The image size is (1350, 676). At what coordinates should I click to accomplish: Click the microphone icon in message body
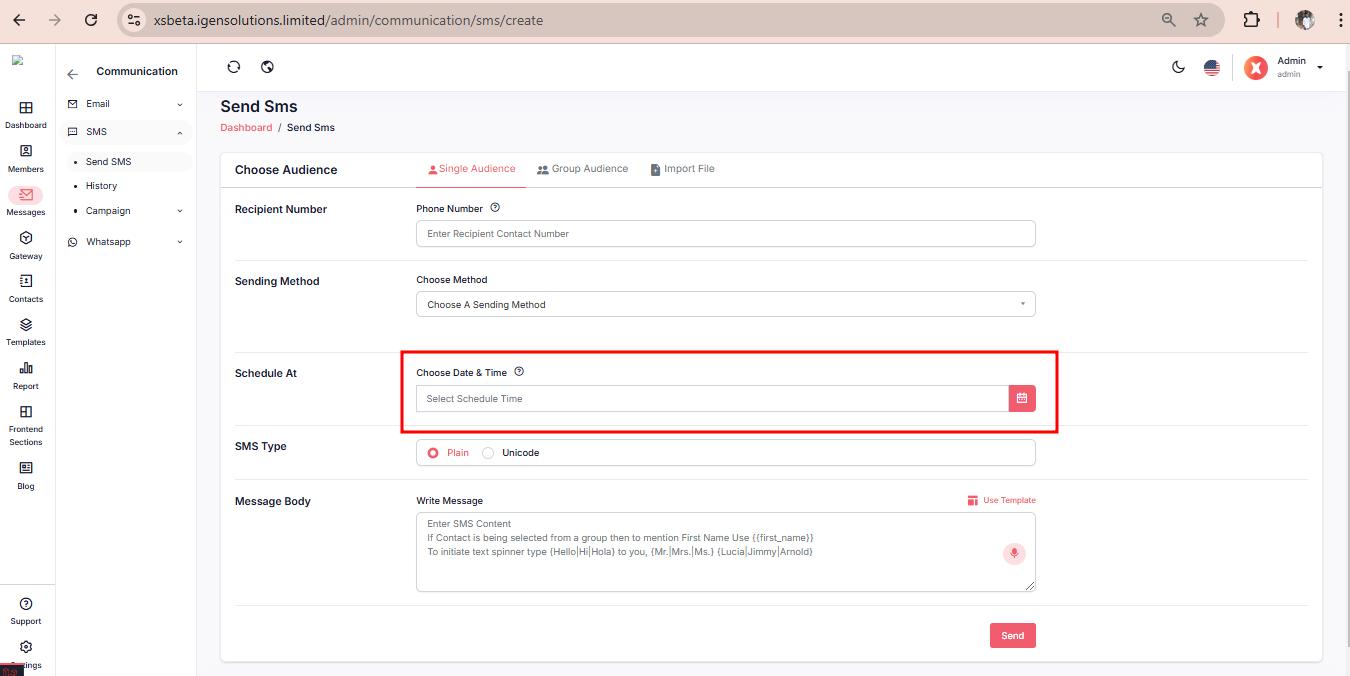(1014, 553)
